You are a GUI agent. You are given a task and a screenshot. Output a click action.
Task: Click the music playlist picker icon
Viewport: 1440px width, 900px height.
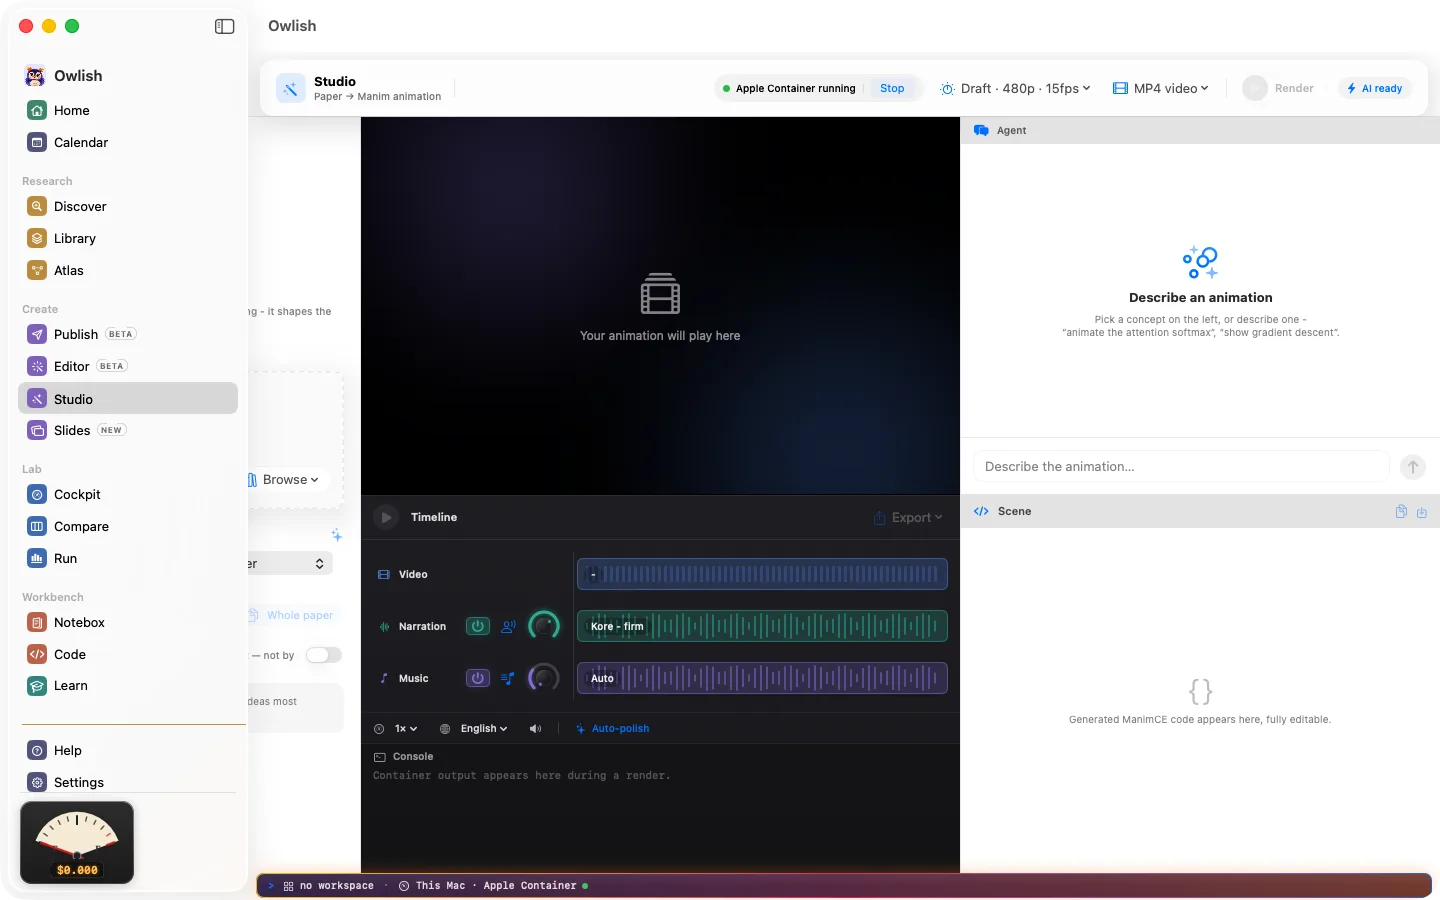[508, 678]
